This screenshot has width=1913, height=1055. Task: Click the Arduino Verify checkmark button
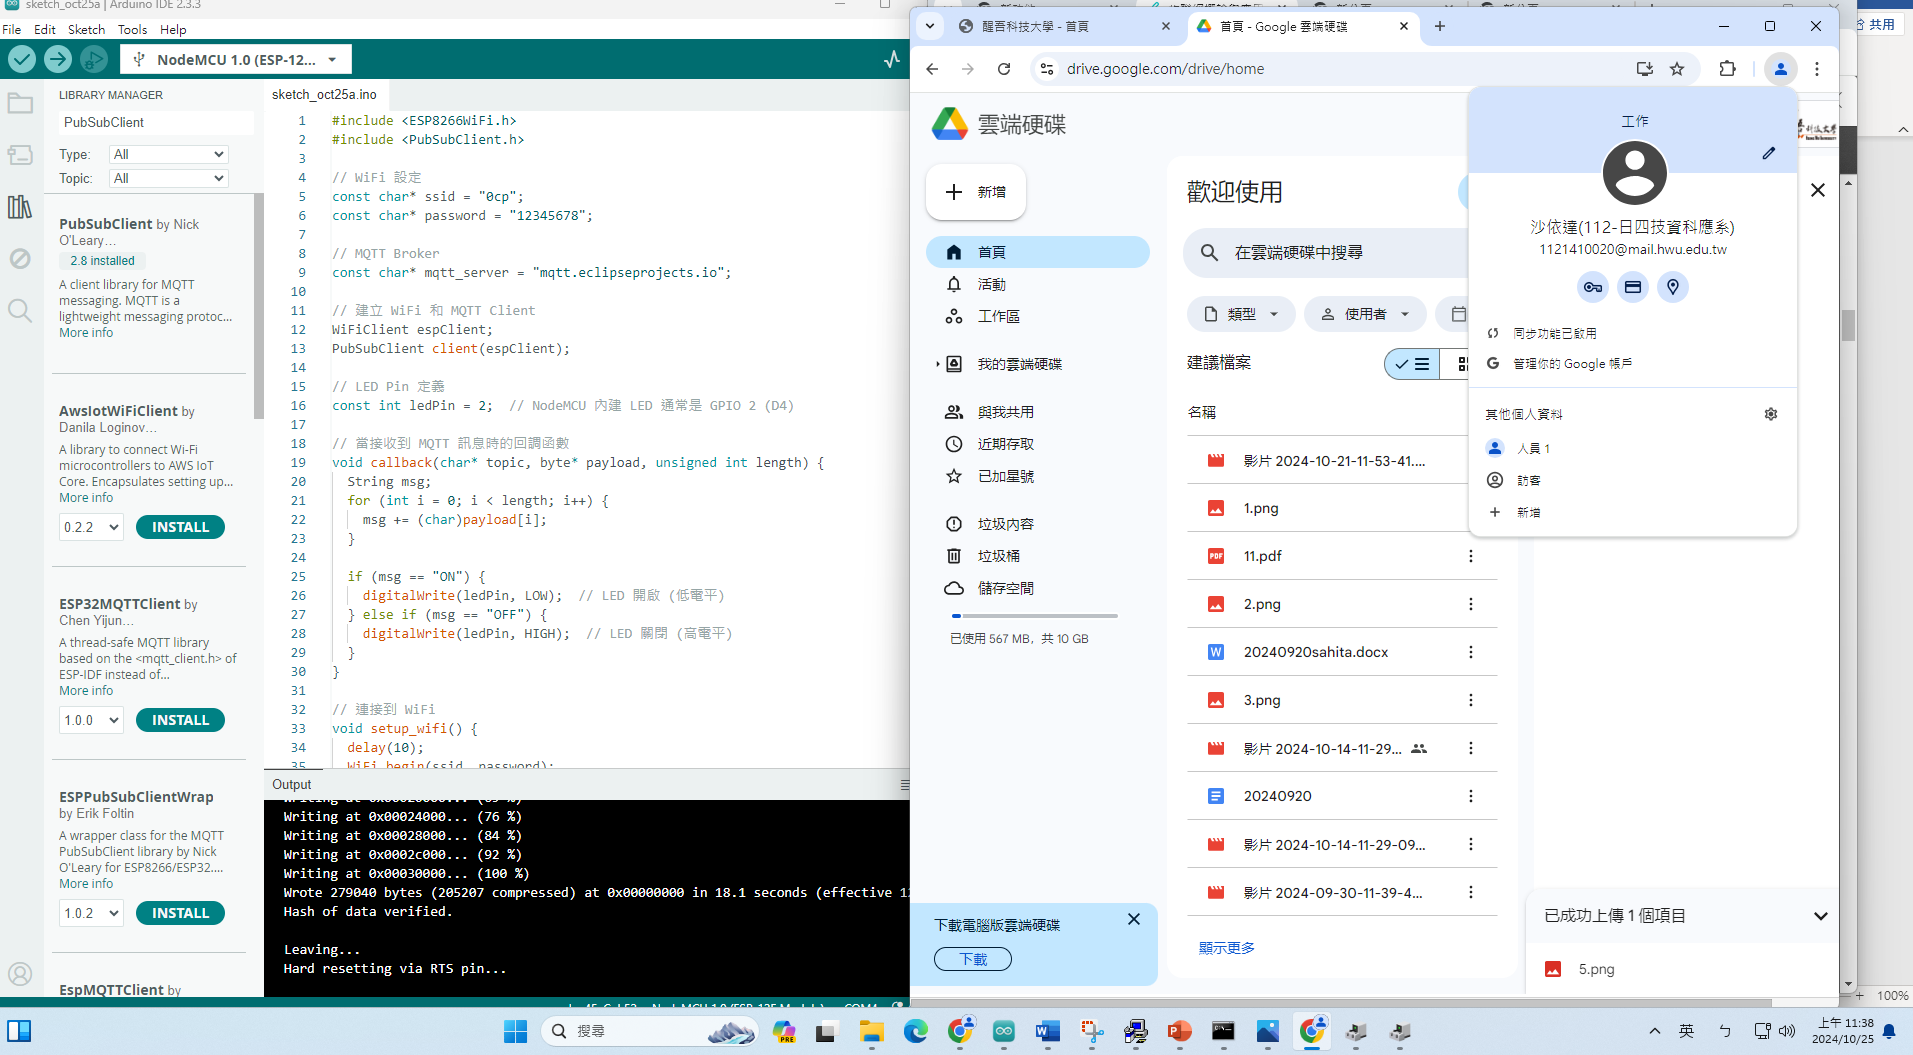point(22,60)
